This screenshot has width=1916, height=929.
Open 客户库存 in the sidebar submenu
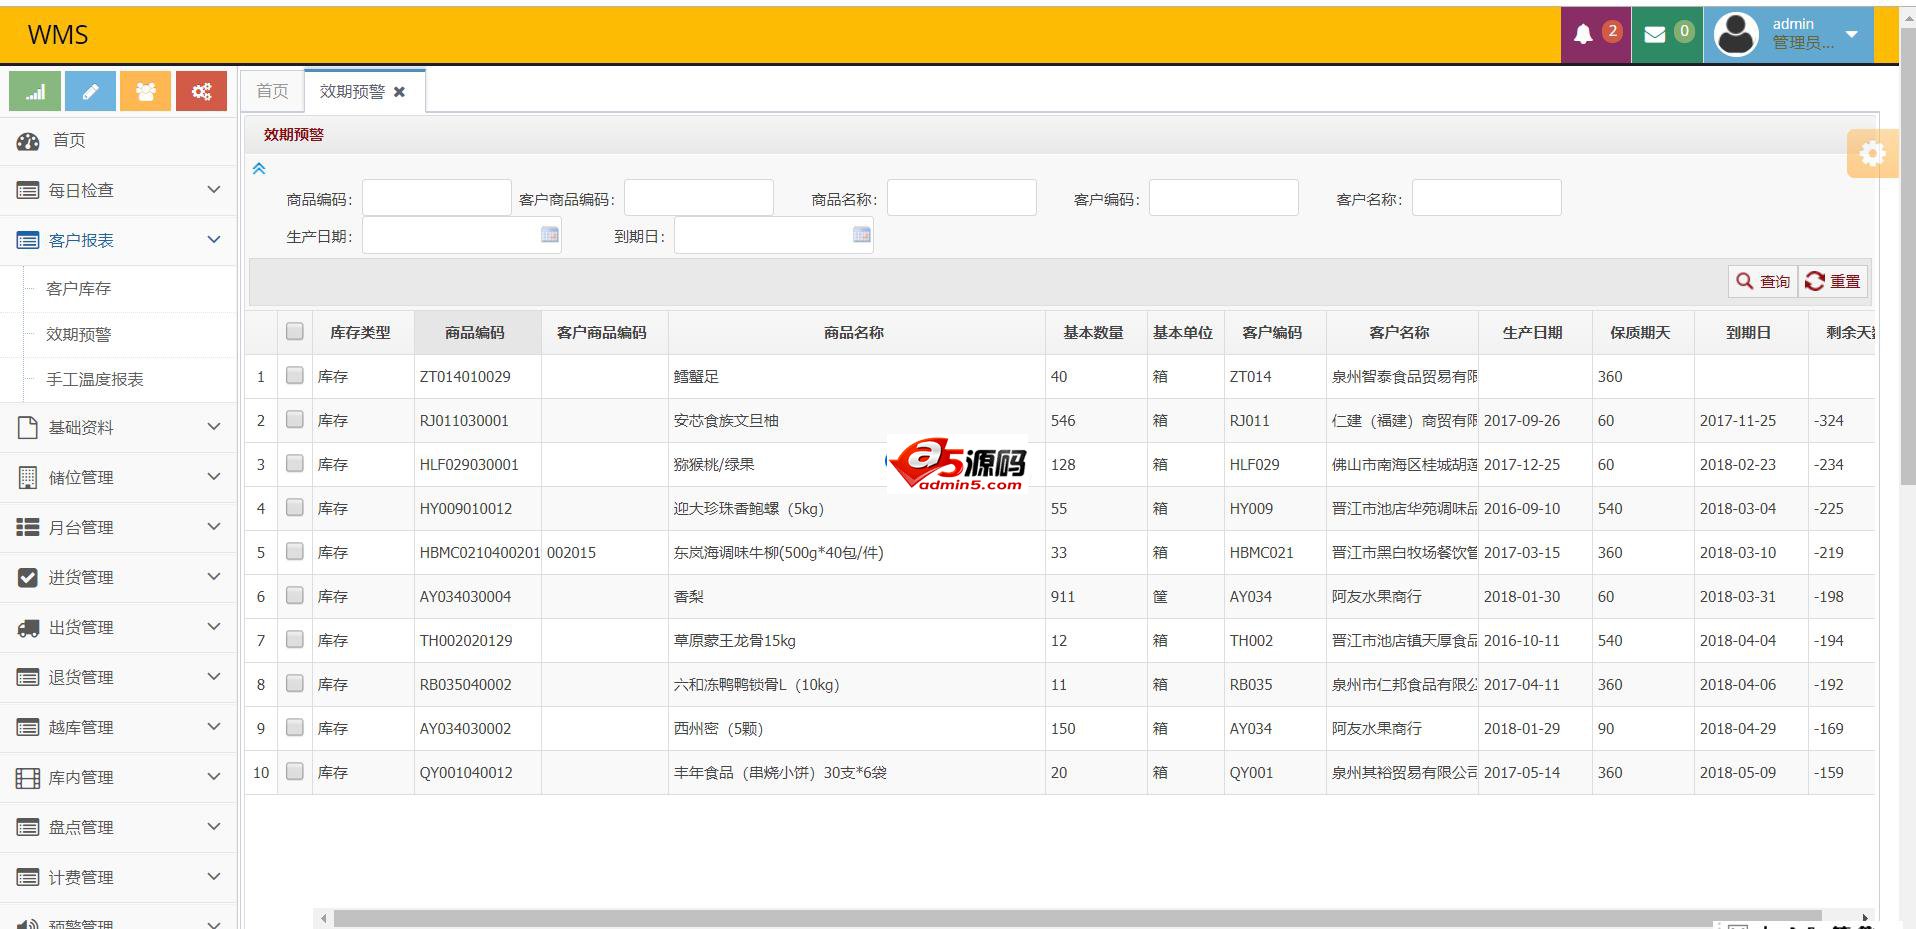tap(79, 289)
